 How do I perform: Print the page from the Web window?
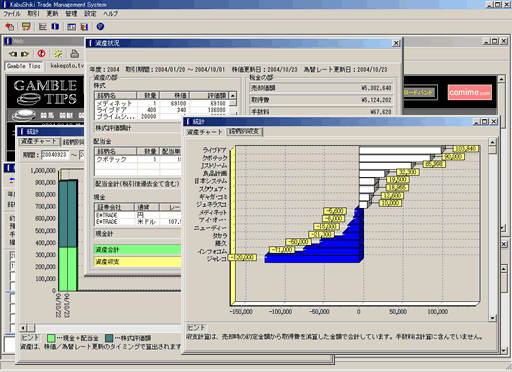click(x=75, y=53)
